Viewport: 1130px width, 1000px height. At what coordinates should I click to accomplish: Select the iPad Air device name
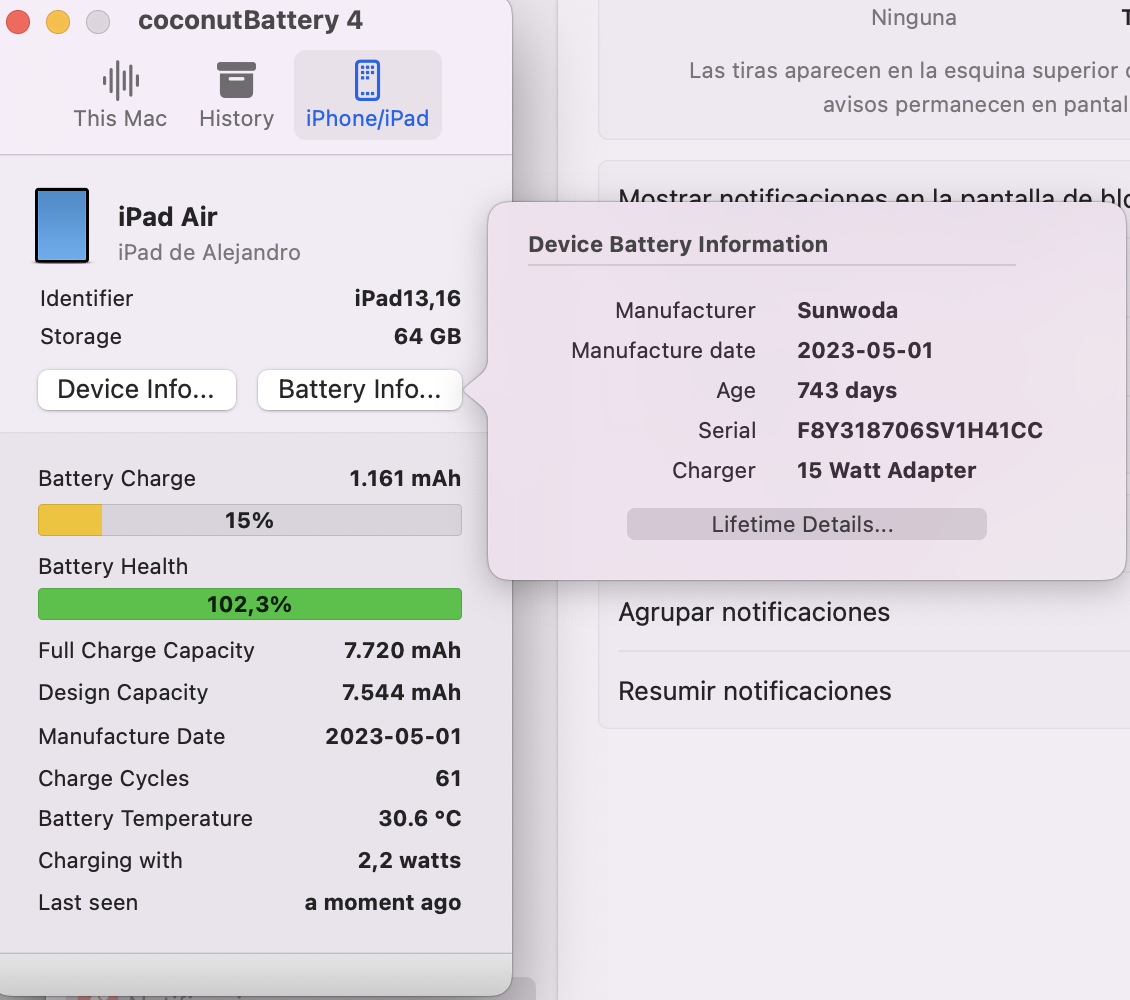tap(168, 217)
